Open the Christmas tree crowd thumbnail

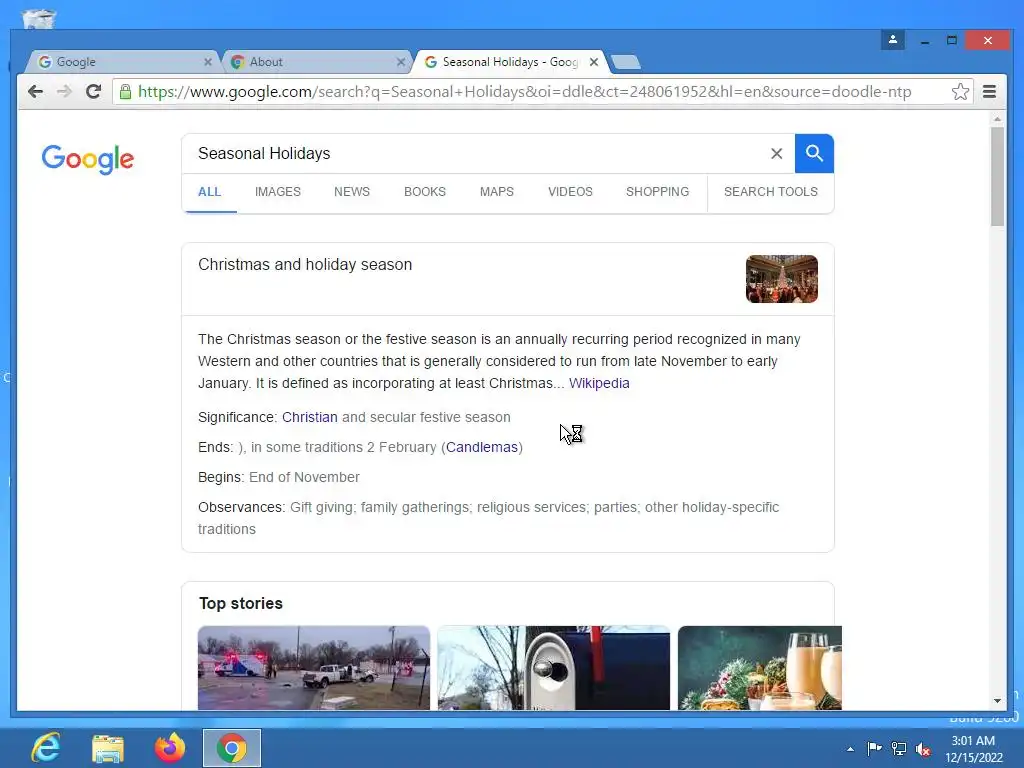(782, 279)
